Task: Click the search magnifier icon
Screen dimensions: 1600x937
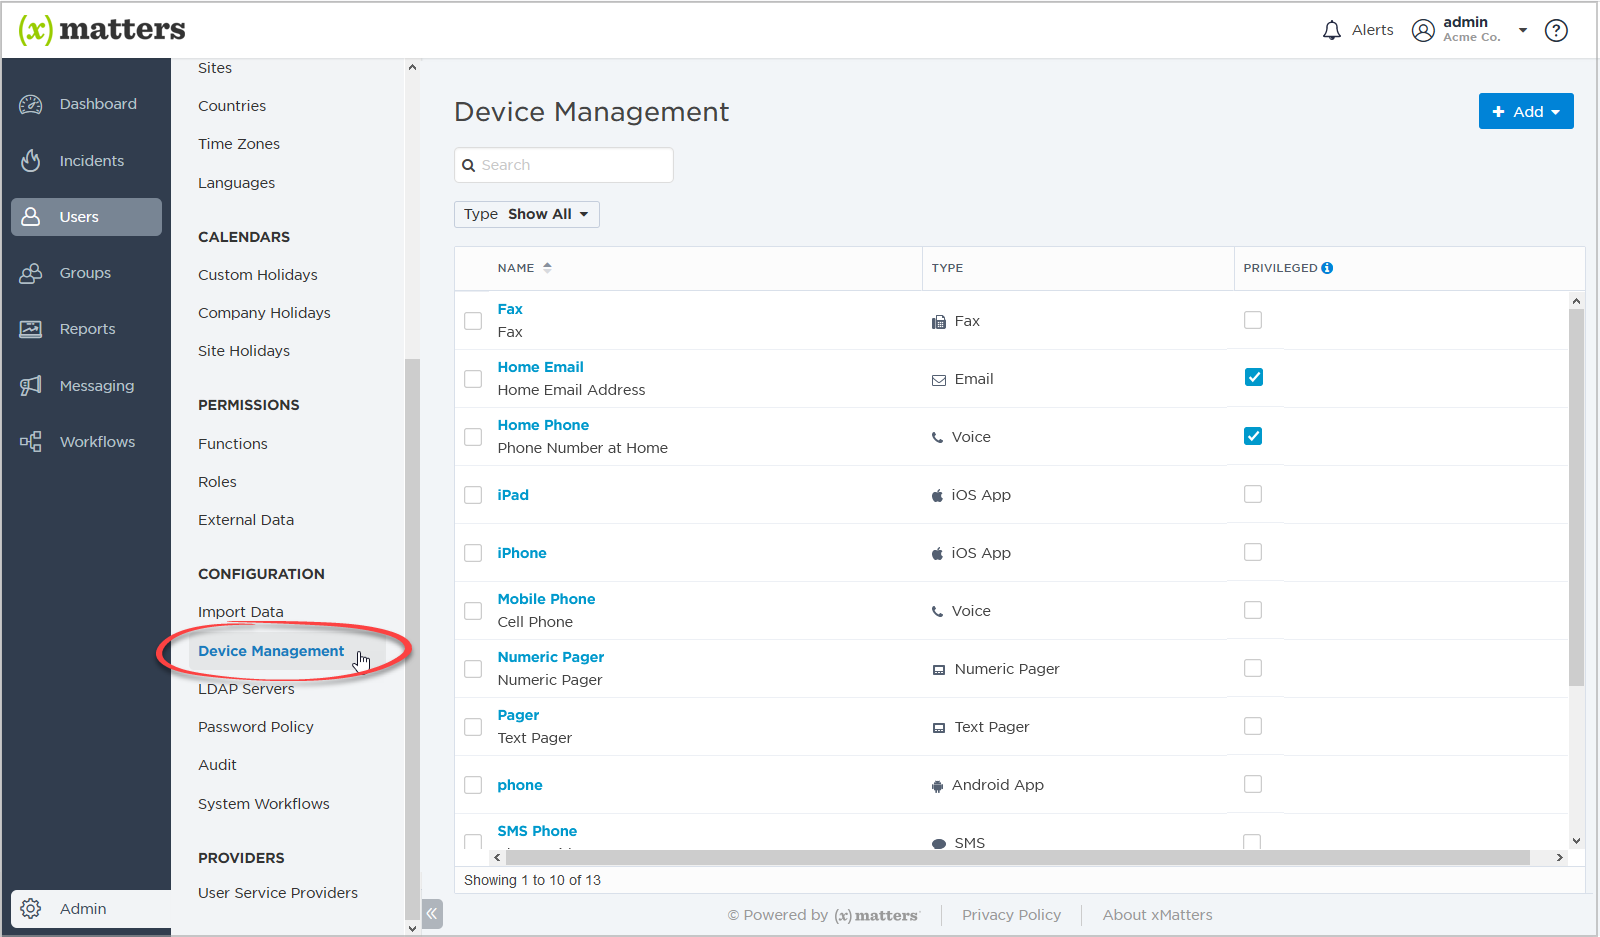Action: (468, 165)
